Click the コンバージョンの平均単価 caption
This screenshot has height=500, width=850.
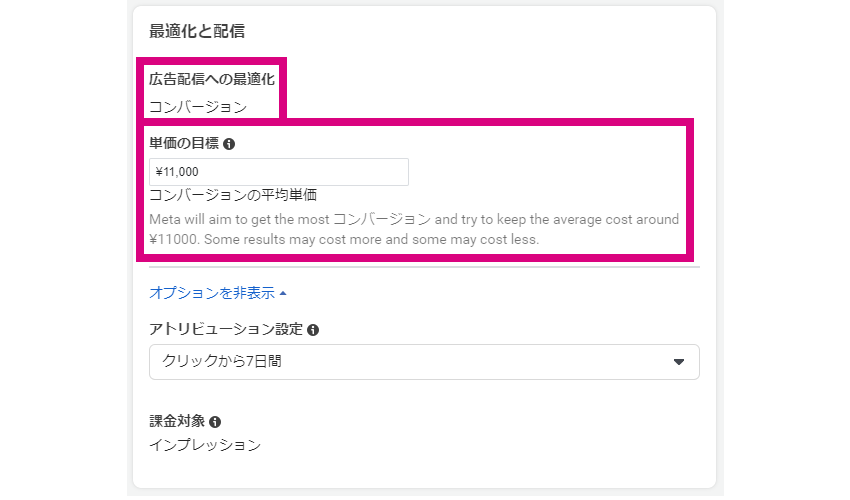[233, 195]
